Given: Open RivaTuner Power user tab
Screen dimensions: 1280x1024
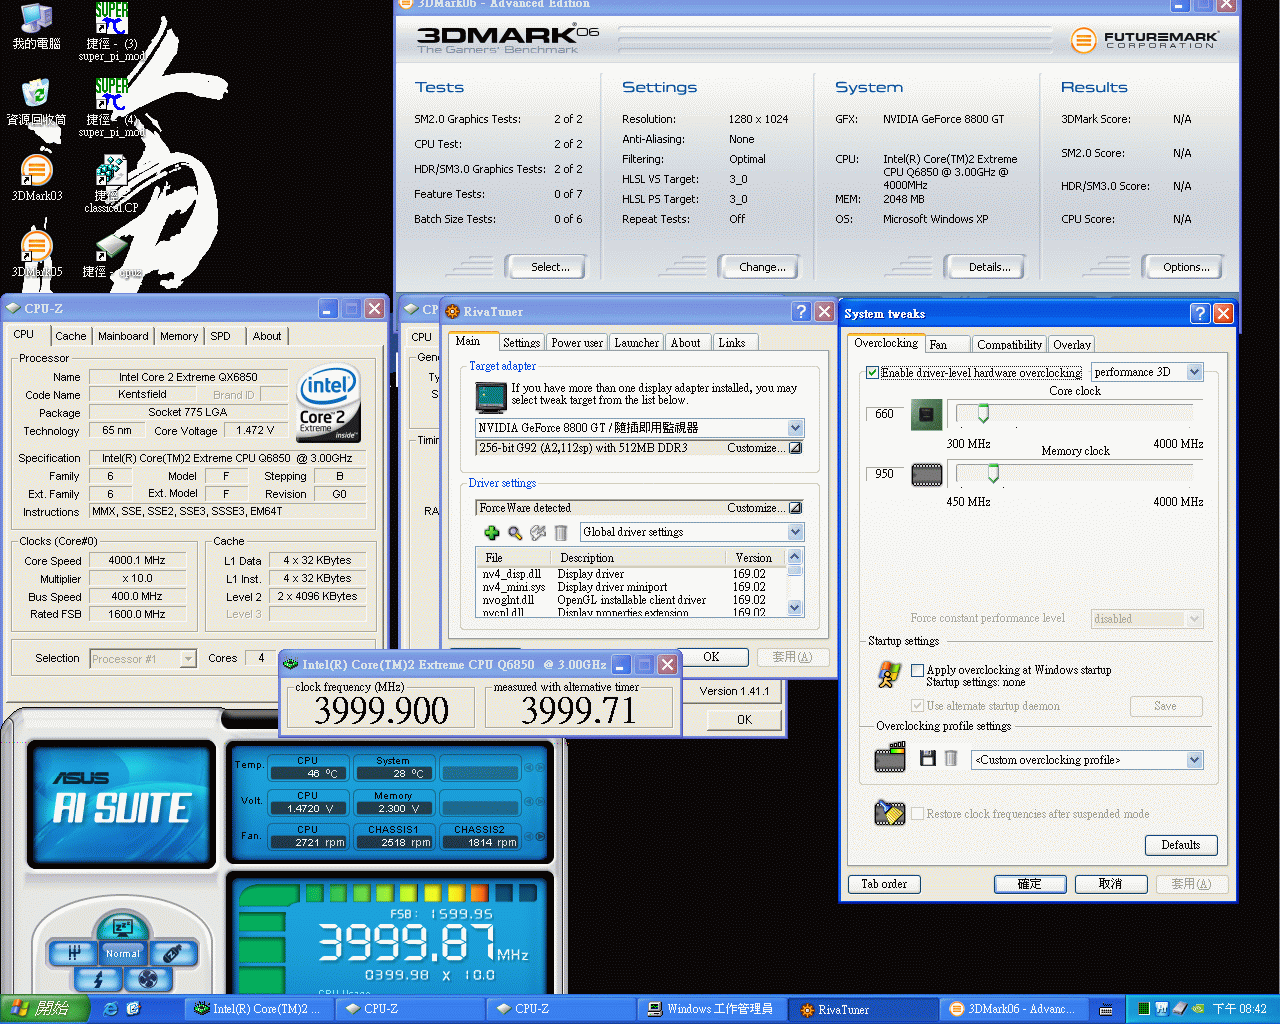Looking at the screenshot, I should [577, 343].
